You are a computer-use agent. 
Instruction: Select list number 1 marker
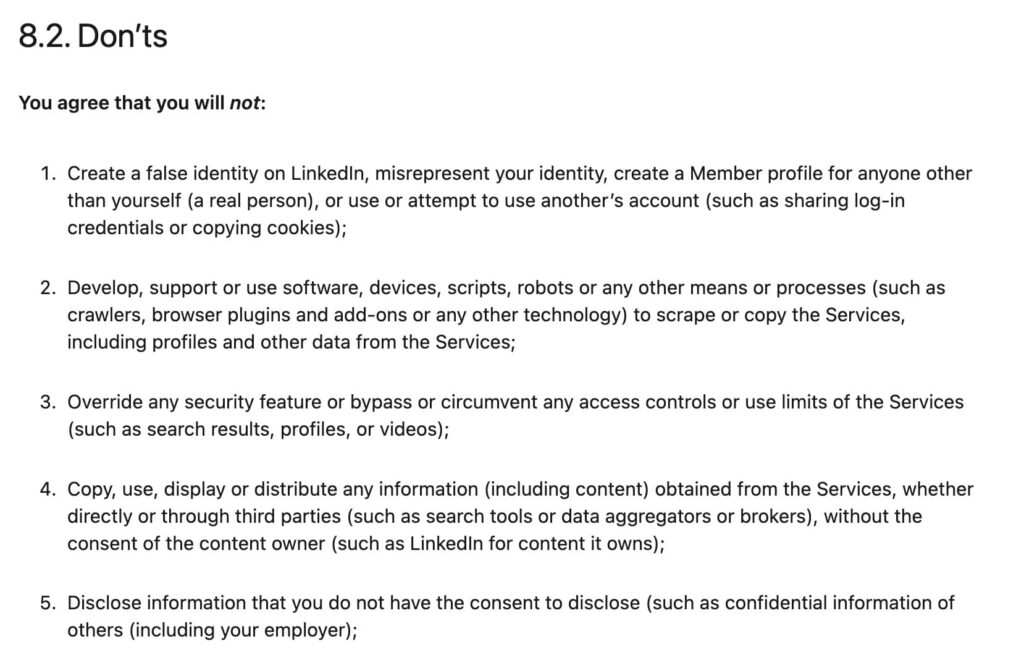[x=48, y=174]
